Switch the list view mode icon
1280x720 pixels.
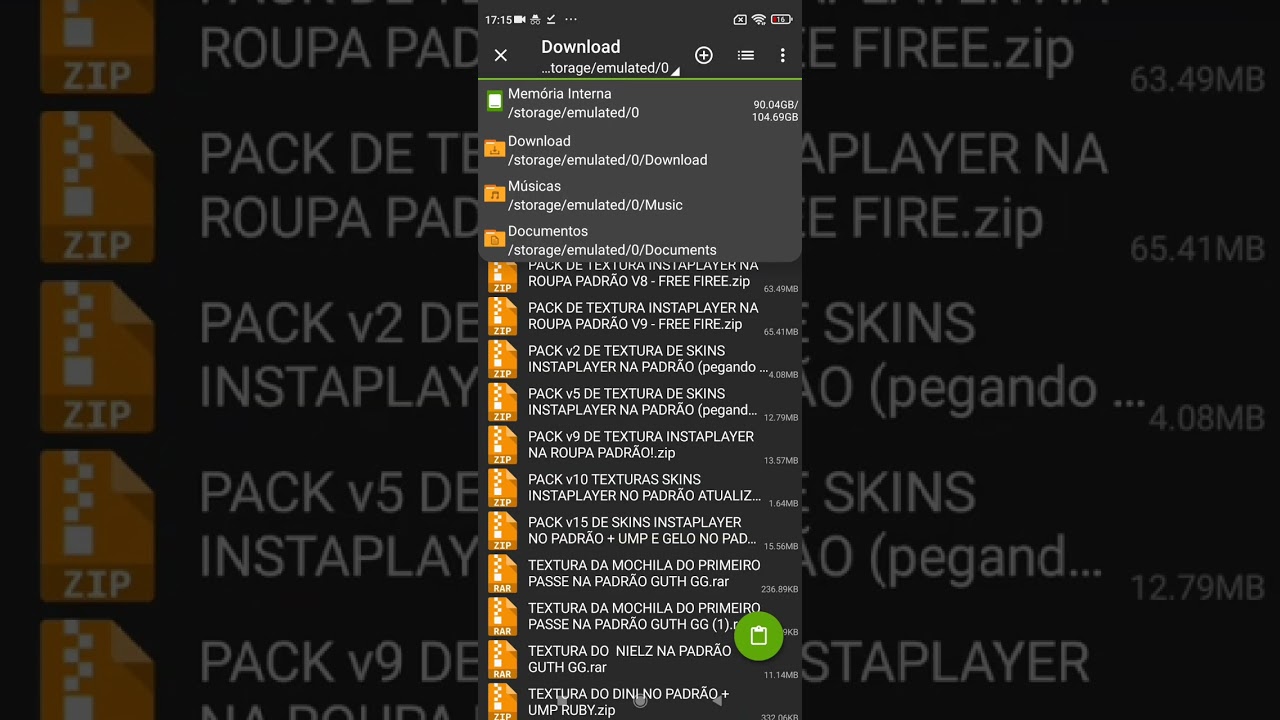(x=746, y=56)
